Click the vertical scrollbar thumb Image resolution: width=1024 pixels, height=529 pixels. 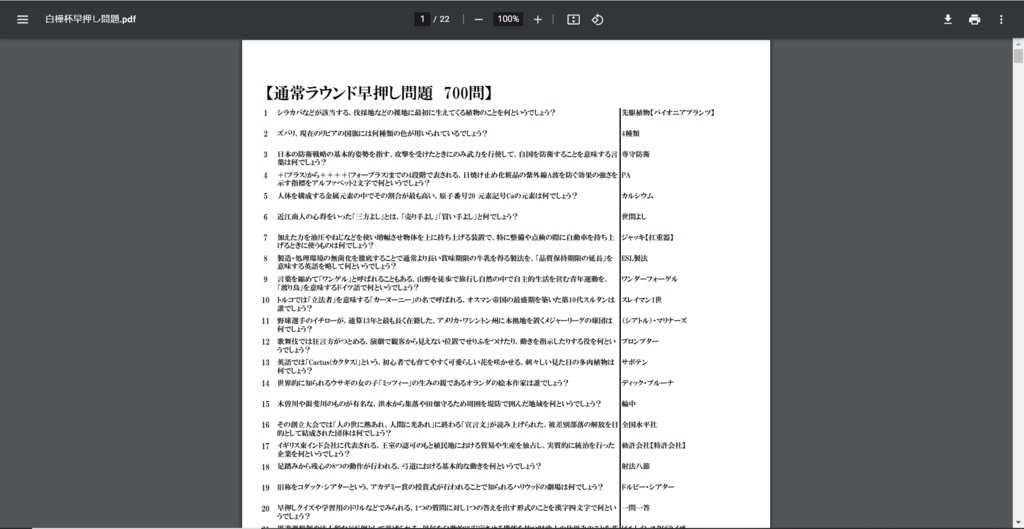[x=1018, y=56]
